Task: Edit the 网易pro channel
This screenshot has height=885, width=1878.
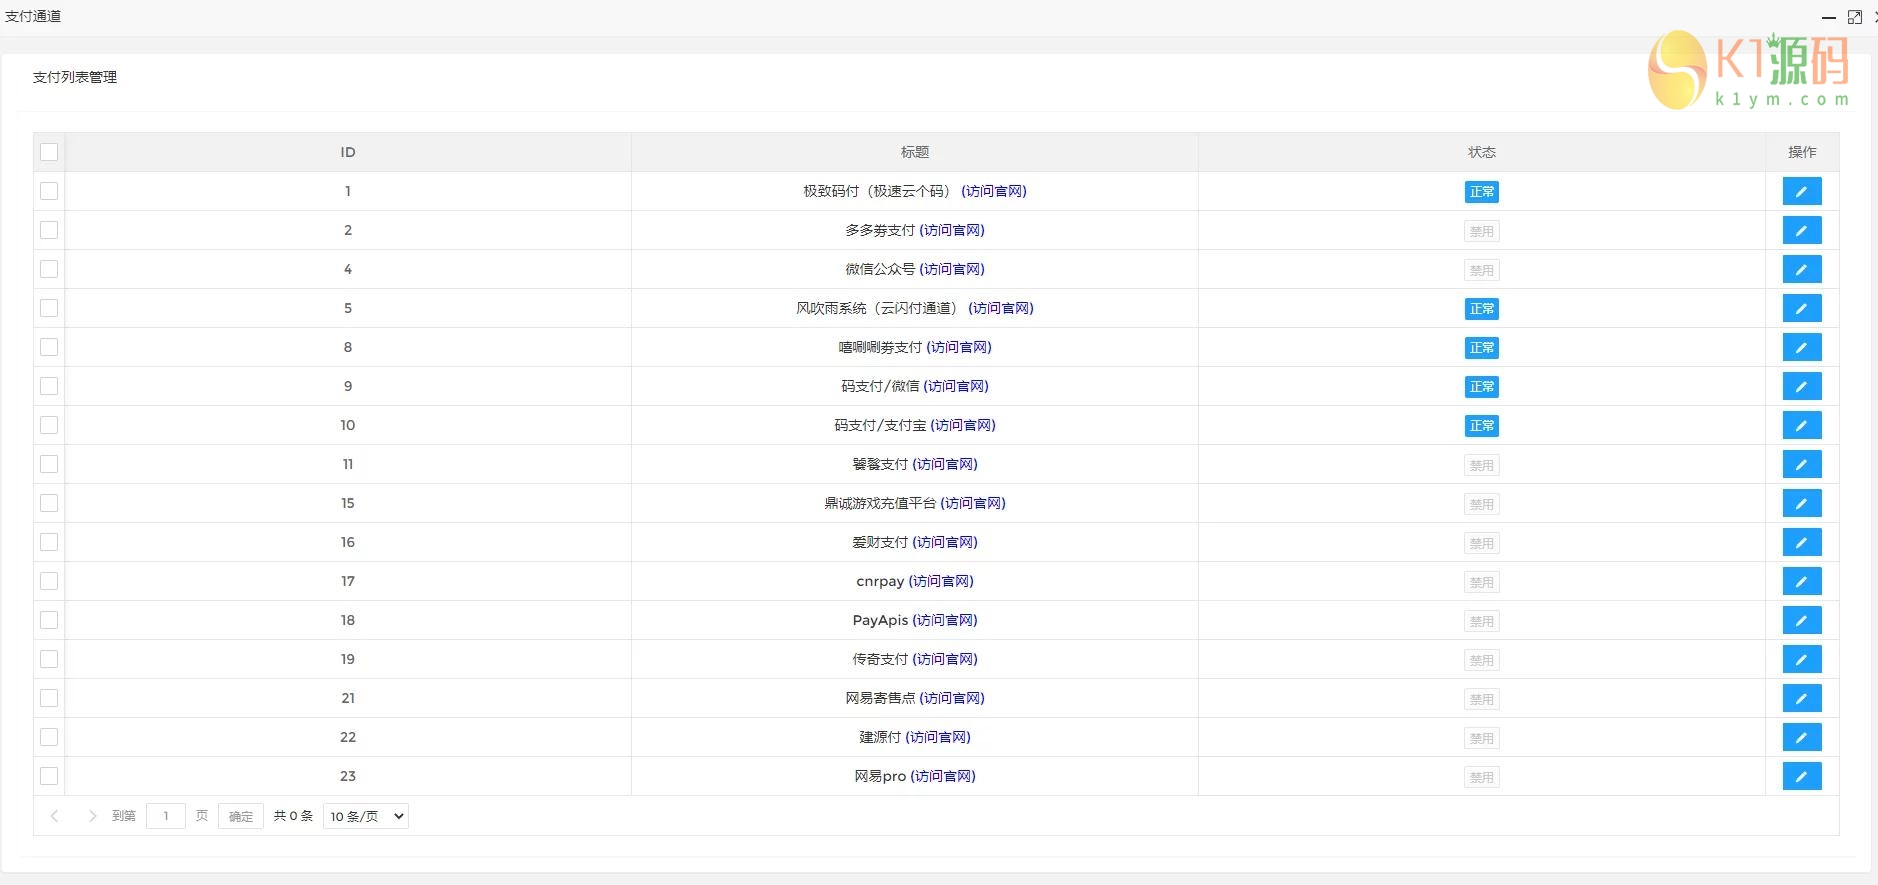Action: (1801, 776)
